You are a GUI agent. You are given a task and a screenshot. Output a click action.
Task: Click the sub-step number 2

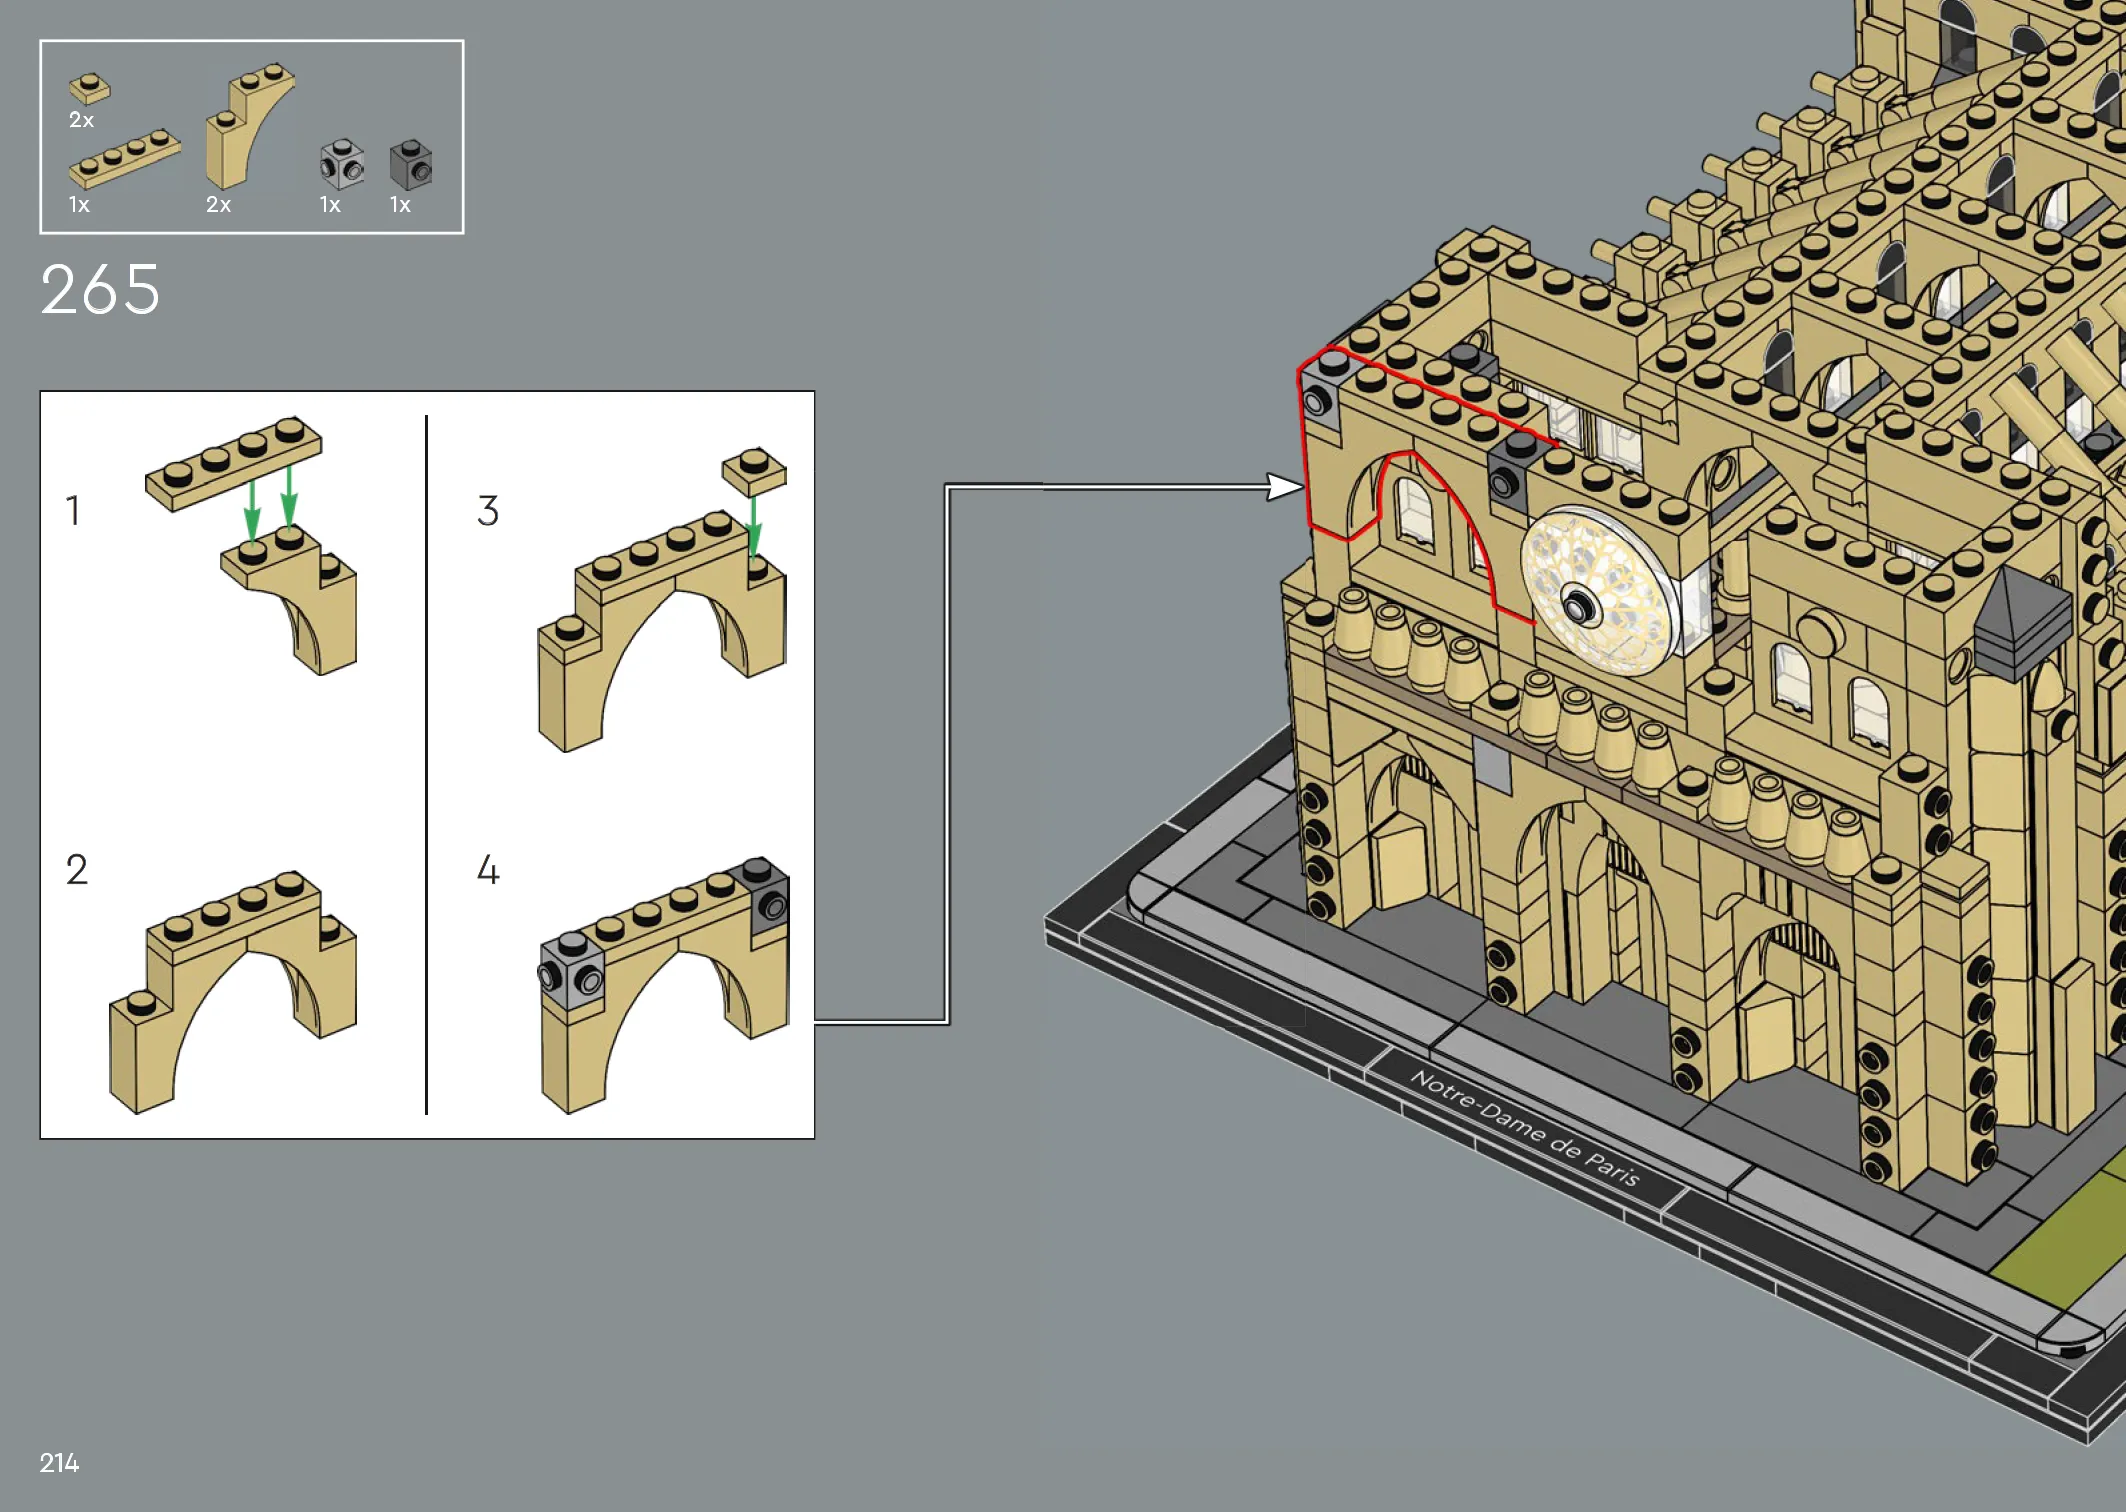(77, 870)
